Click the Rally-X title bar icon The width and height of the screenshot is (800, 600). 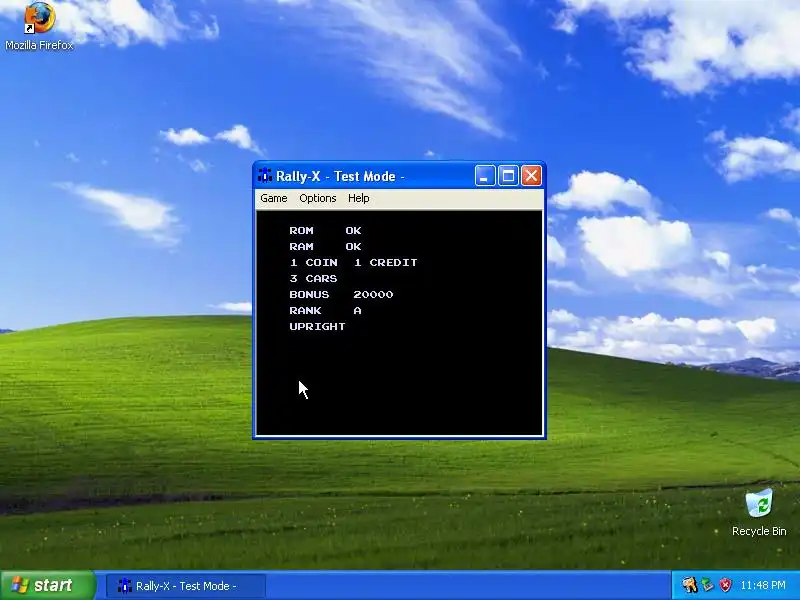click(265, 176)
